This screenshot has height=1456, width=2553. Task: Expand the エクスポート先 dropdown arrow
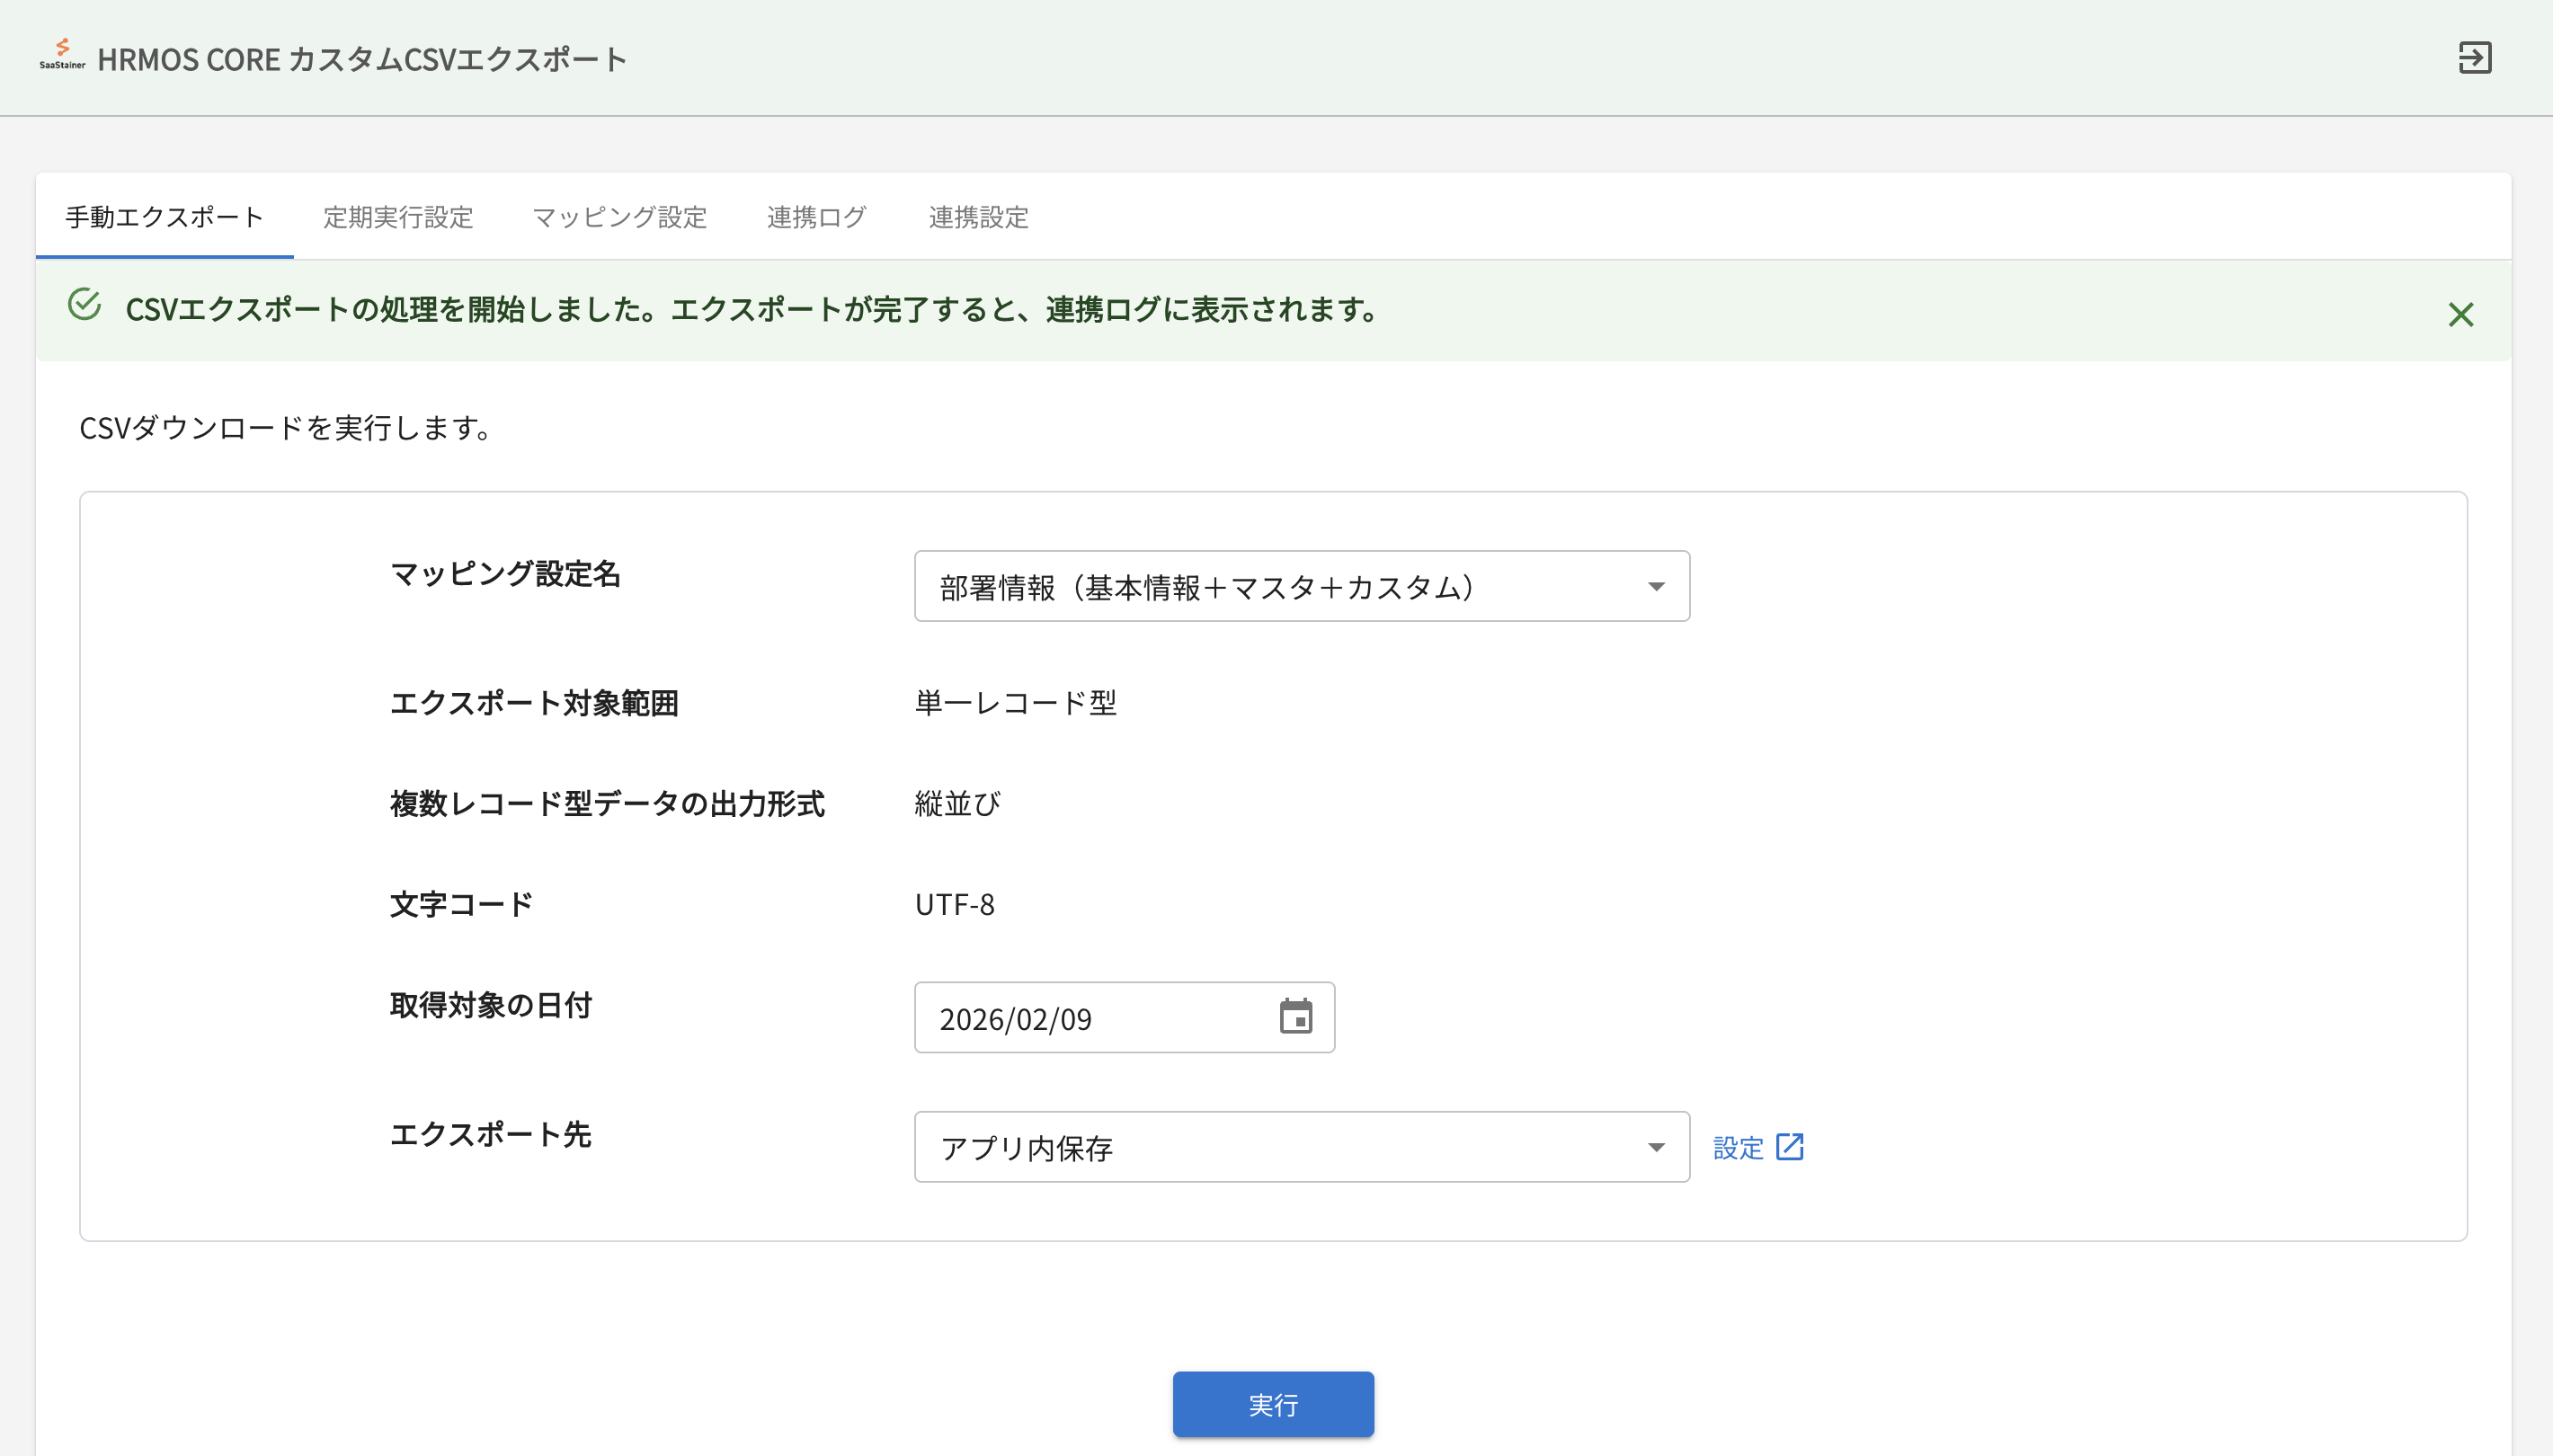[1655, 1148]
